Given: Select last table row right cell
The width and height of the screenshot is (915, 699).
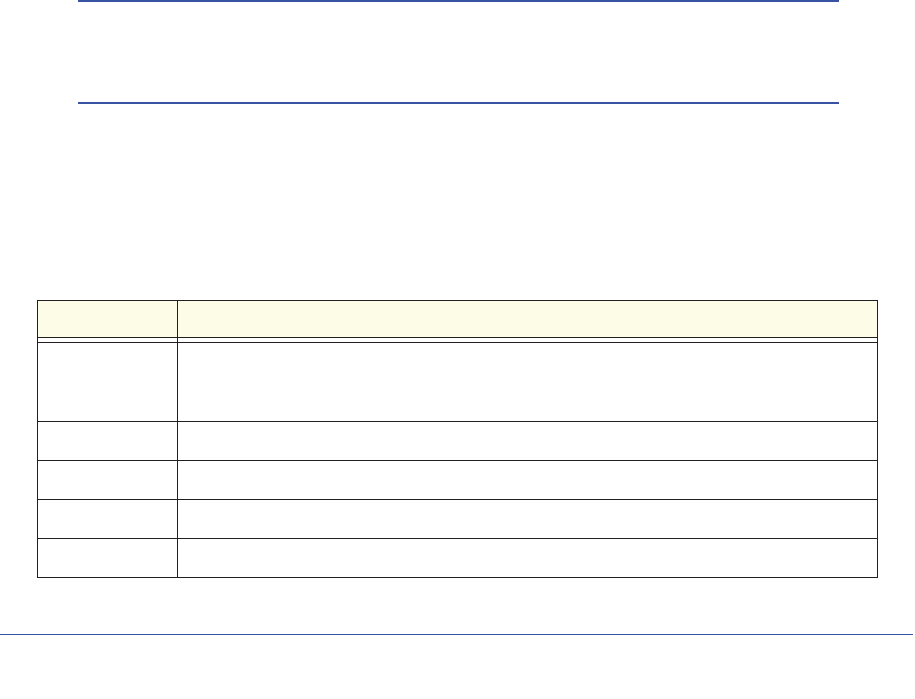Looking at the screenshot, I should (x=527, y=558).
